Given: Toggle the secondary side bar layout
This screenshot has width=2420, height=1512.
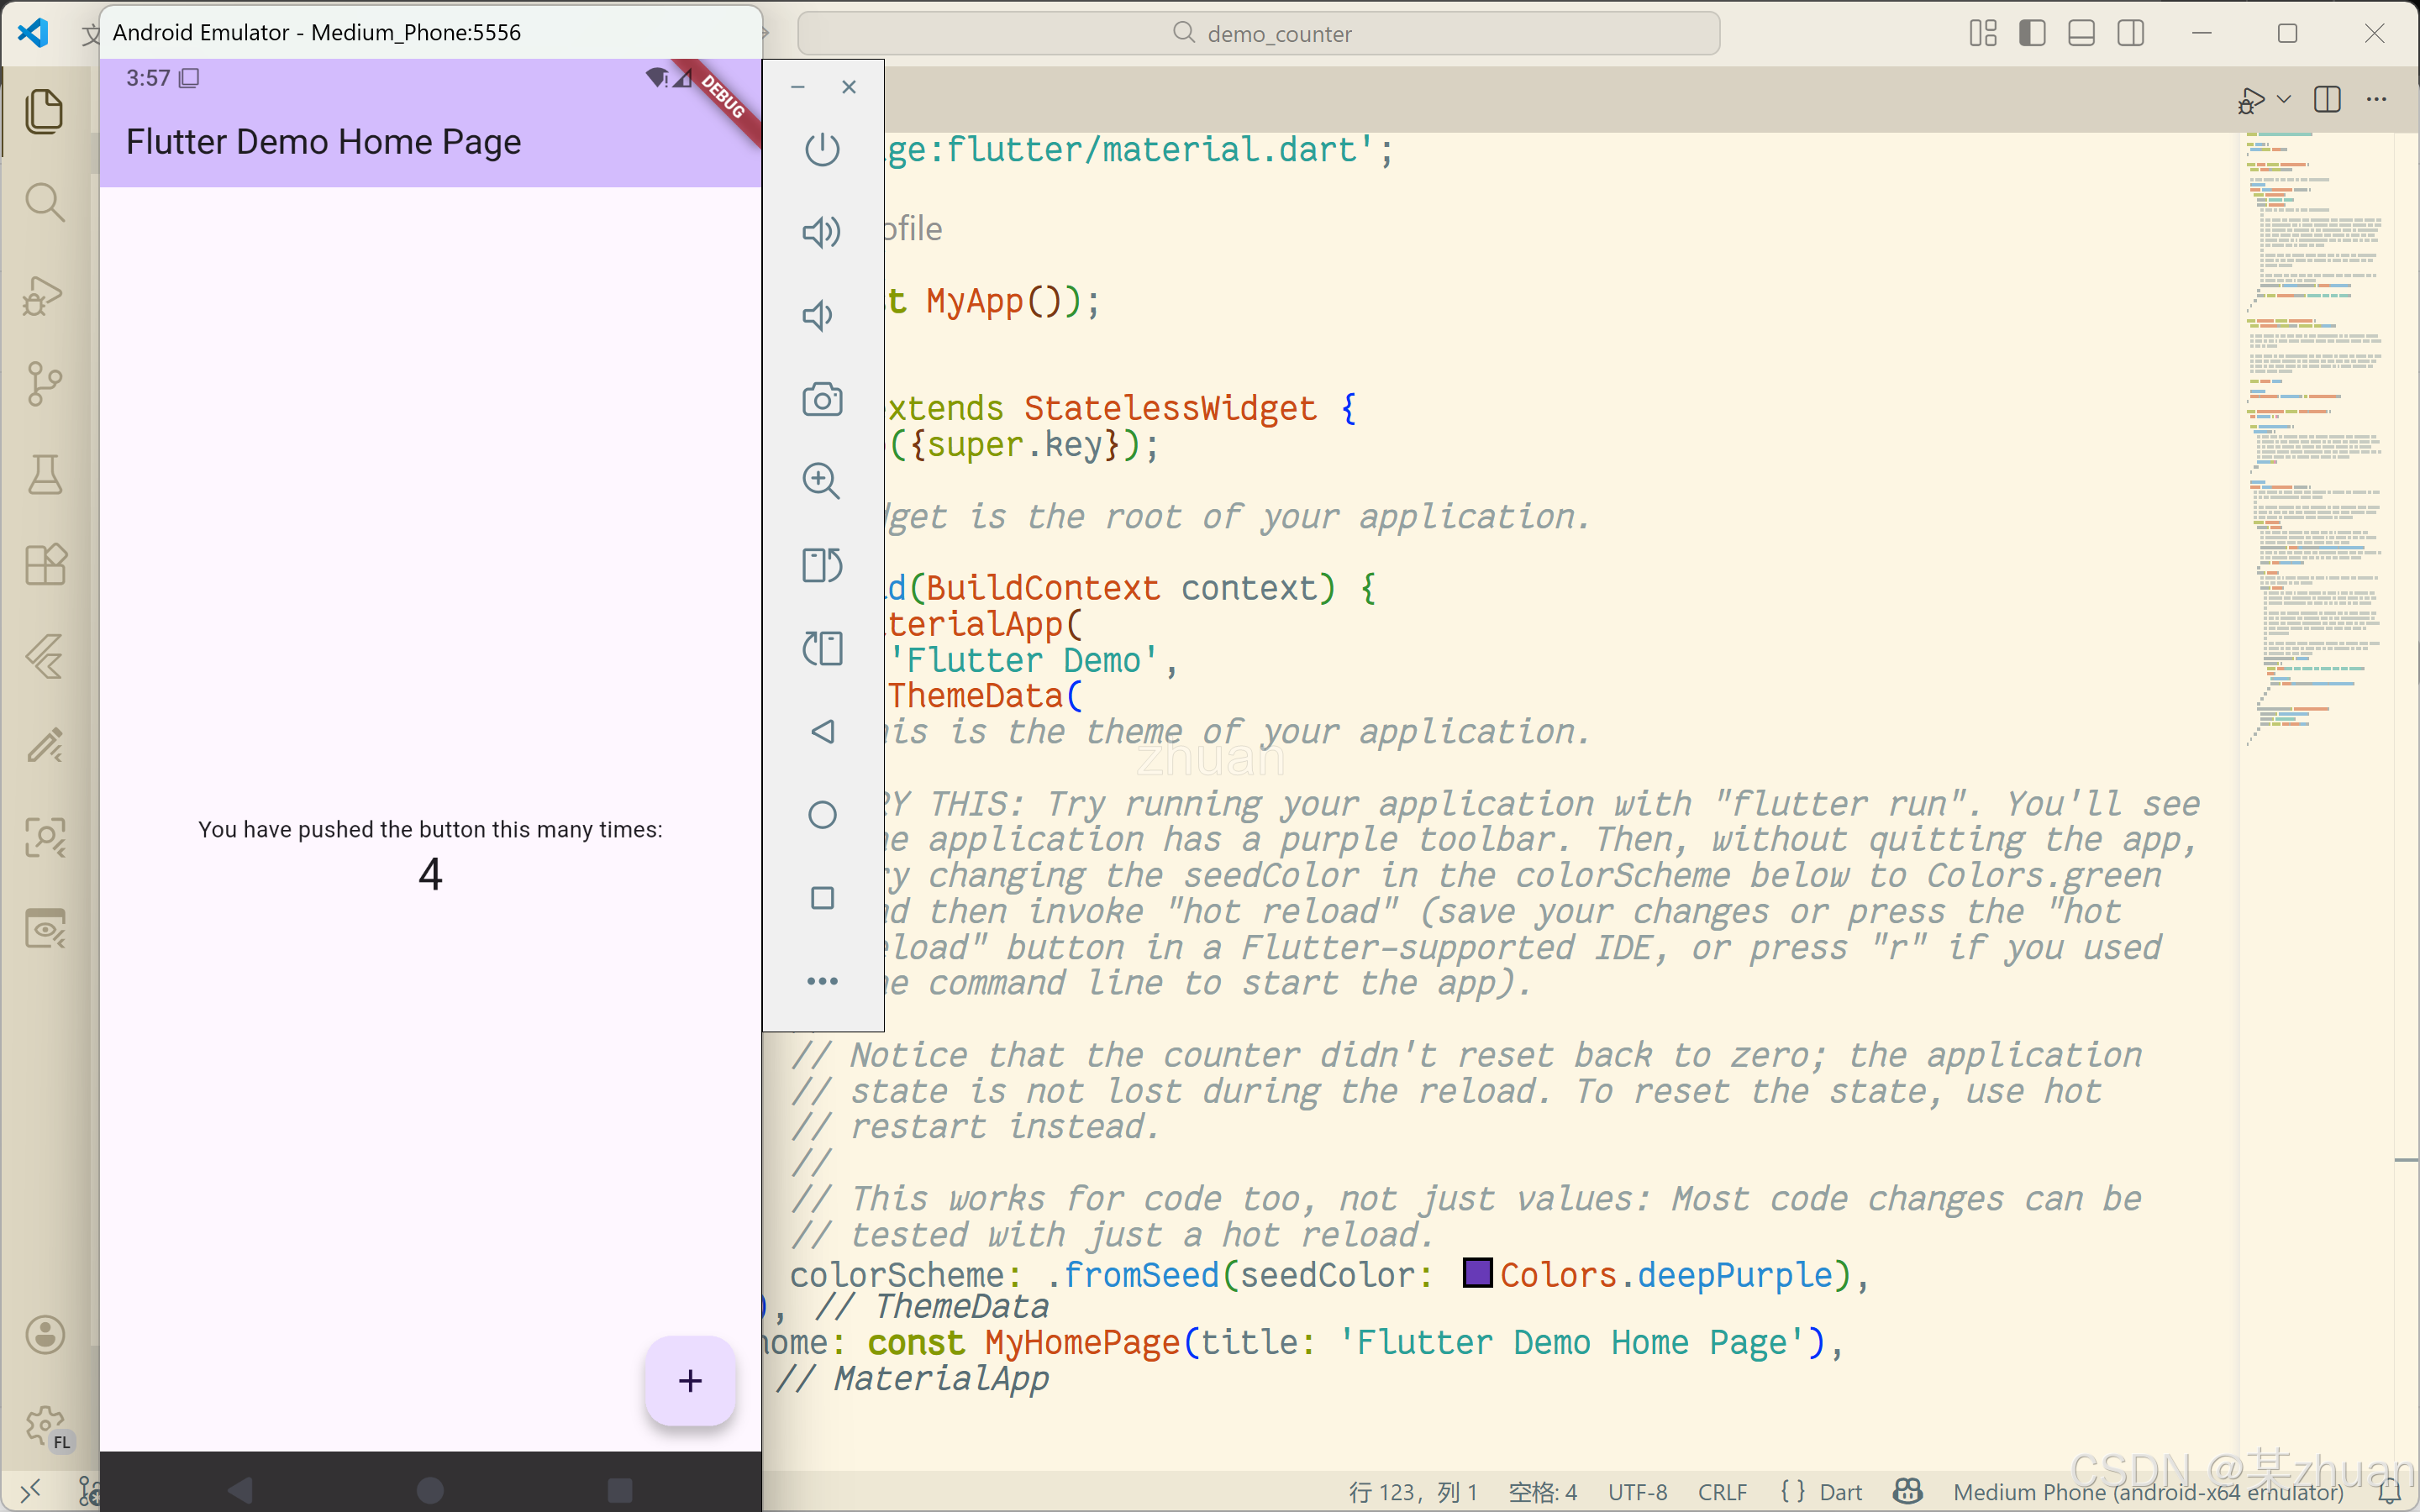Looking at the screenshot, I should (x=2130, y=33).
